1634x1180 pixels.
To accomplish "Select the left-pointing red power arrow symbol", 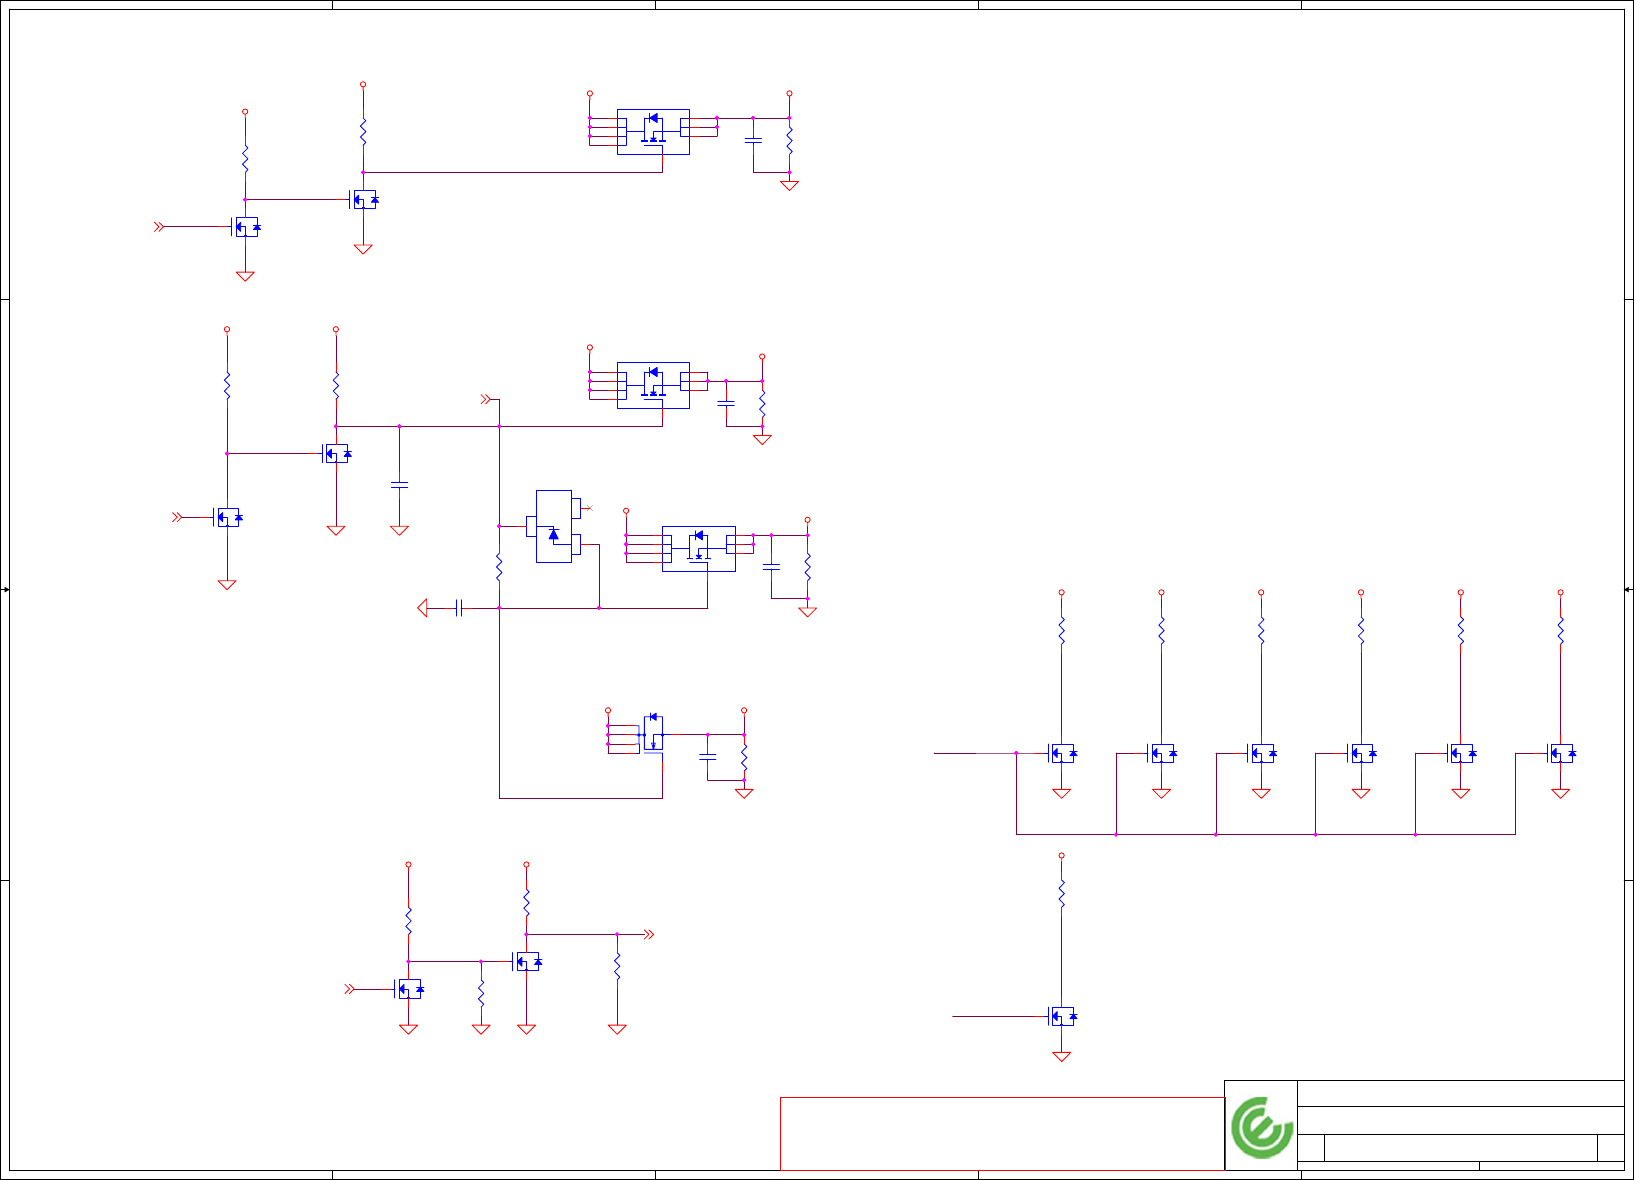I will click(422, 607).
